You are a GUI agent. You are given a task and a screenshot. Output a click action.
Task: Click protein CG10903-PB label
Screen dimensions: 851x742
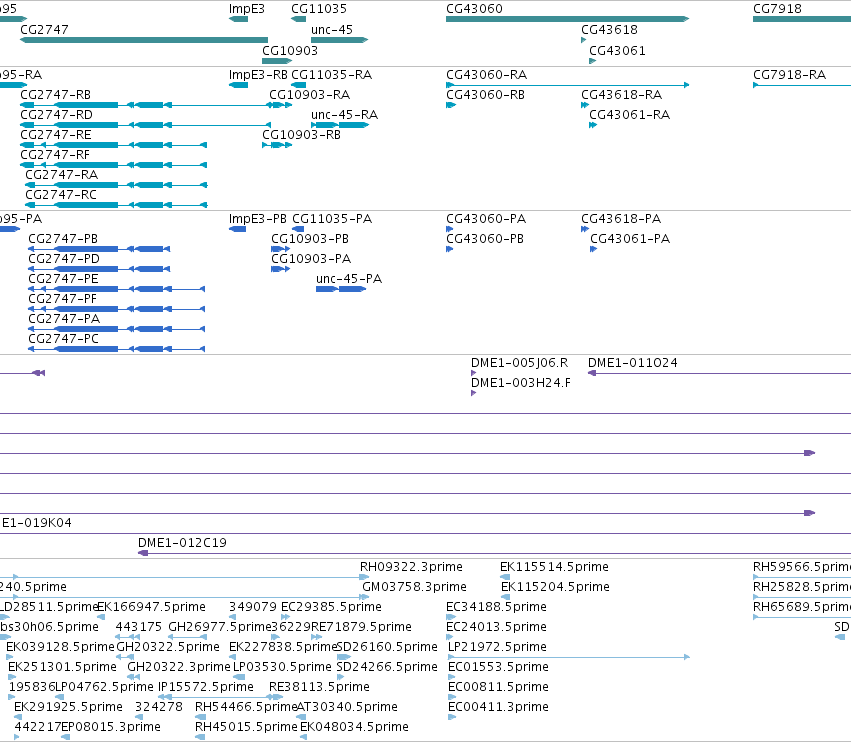[310, 239]
